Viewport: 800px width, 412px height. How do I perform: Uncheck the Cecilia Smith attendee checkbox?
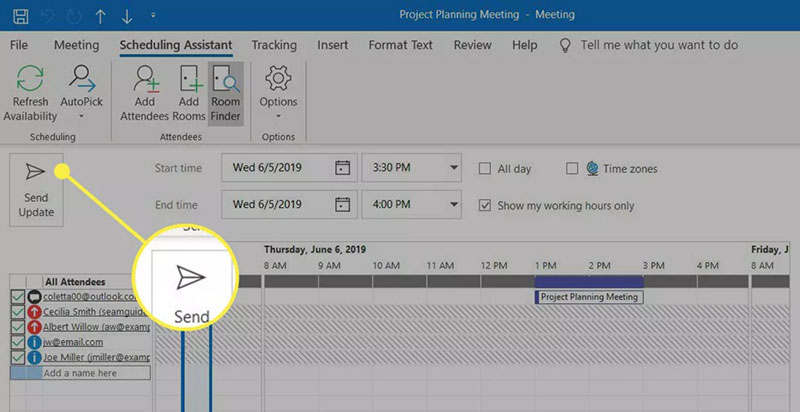(x=18, y=312)
